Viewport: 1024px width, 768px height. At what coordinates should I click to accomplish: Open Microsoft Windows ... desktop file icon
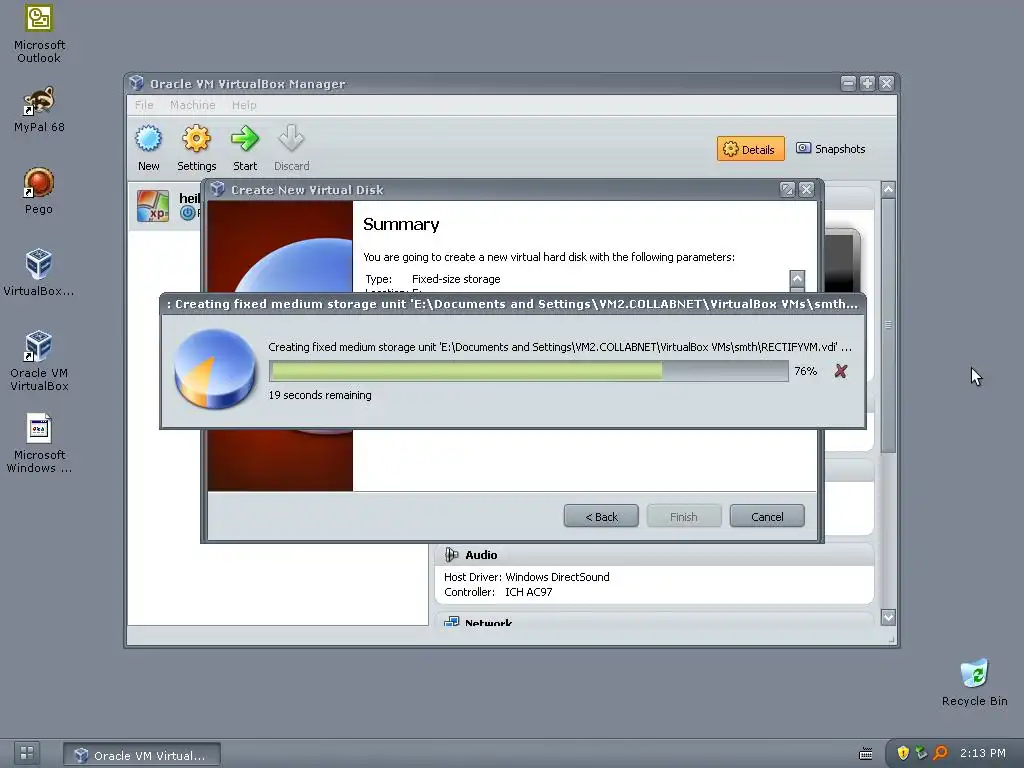point(39,442)
